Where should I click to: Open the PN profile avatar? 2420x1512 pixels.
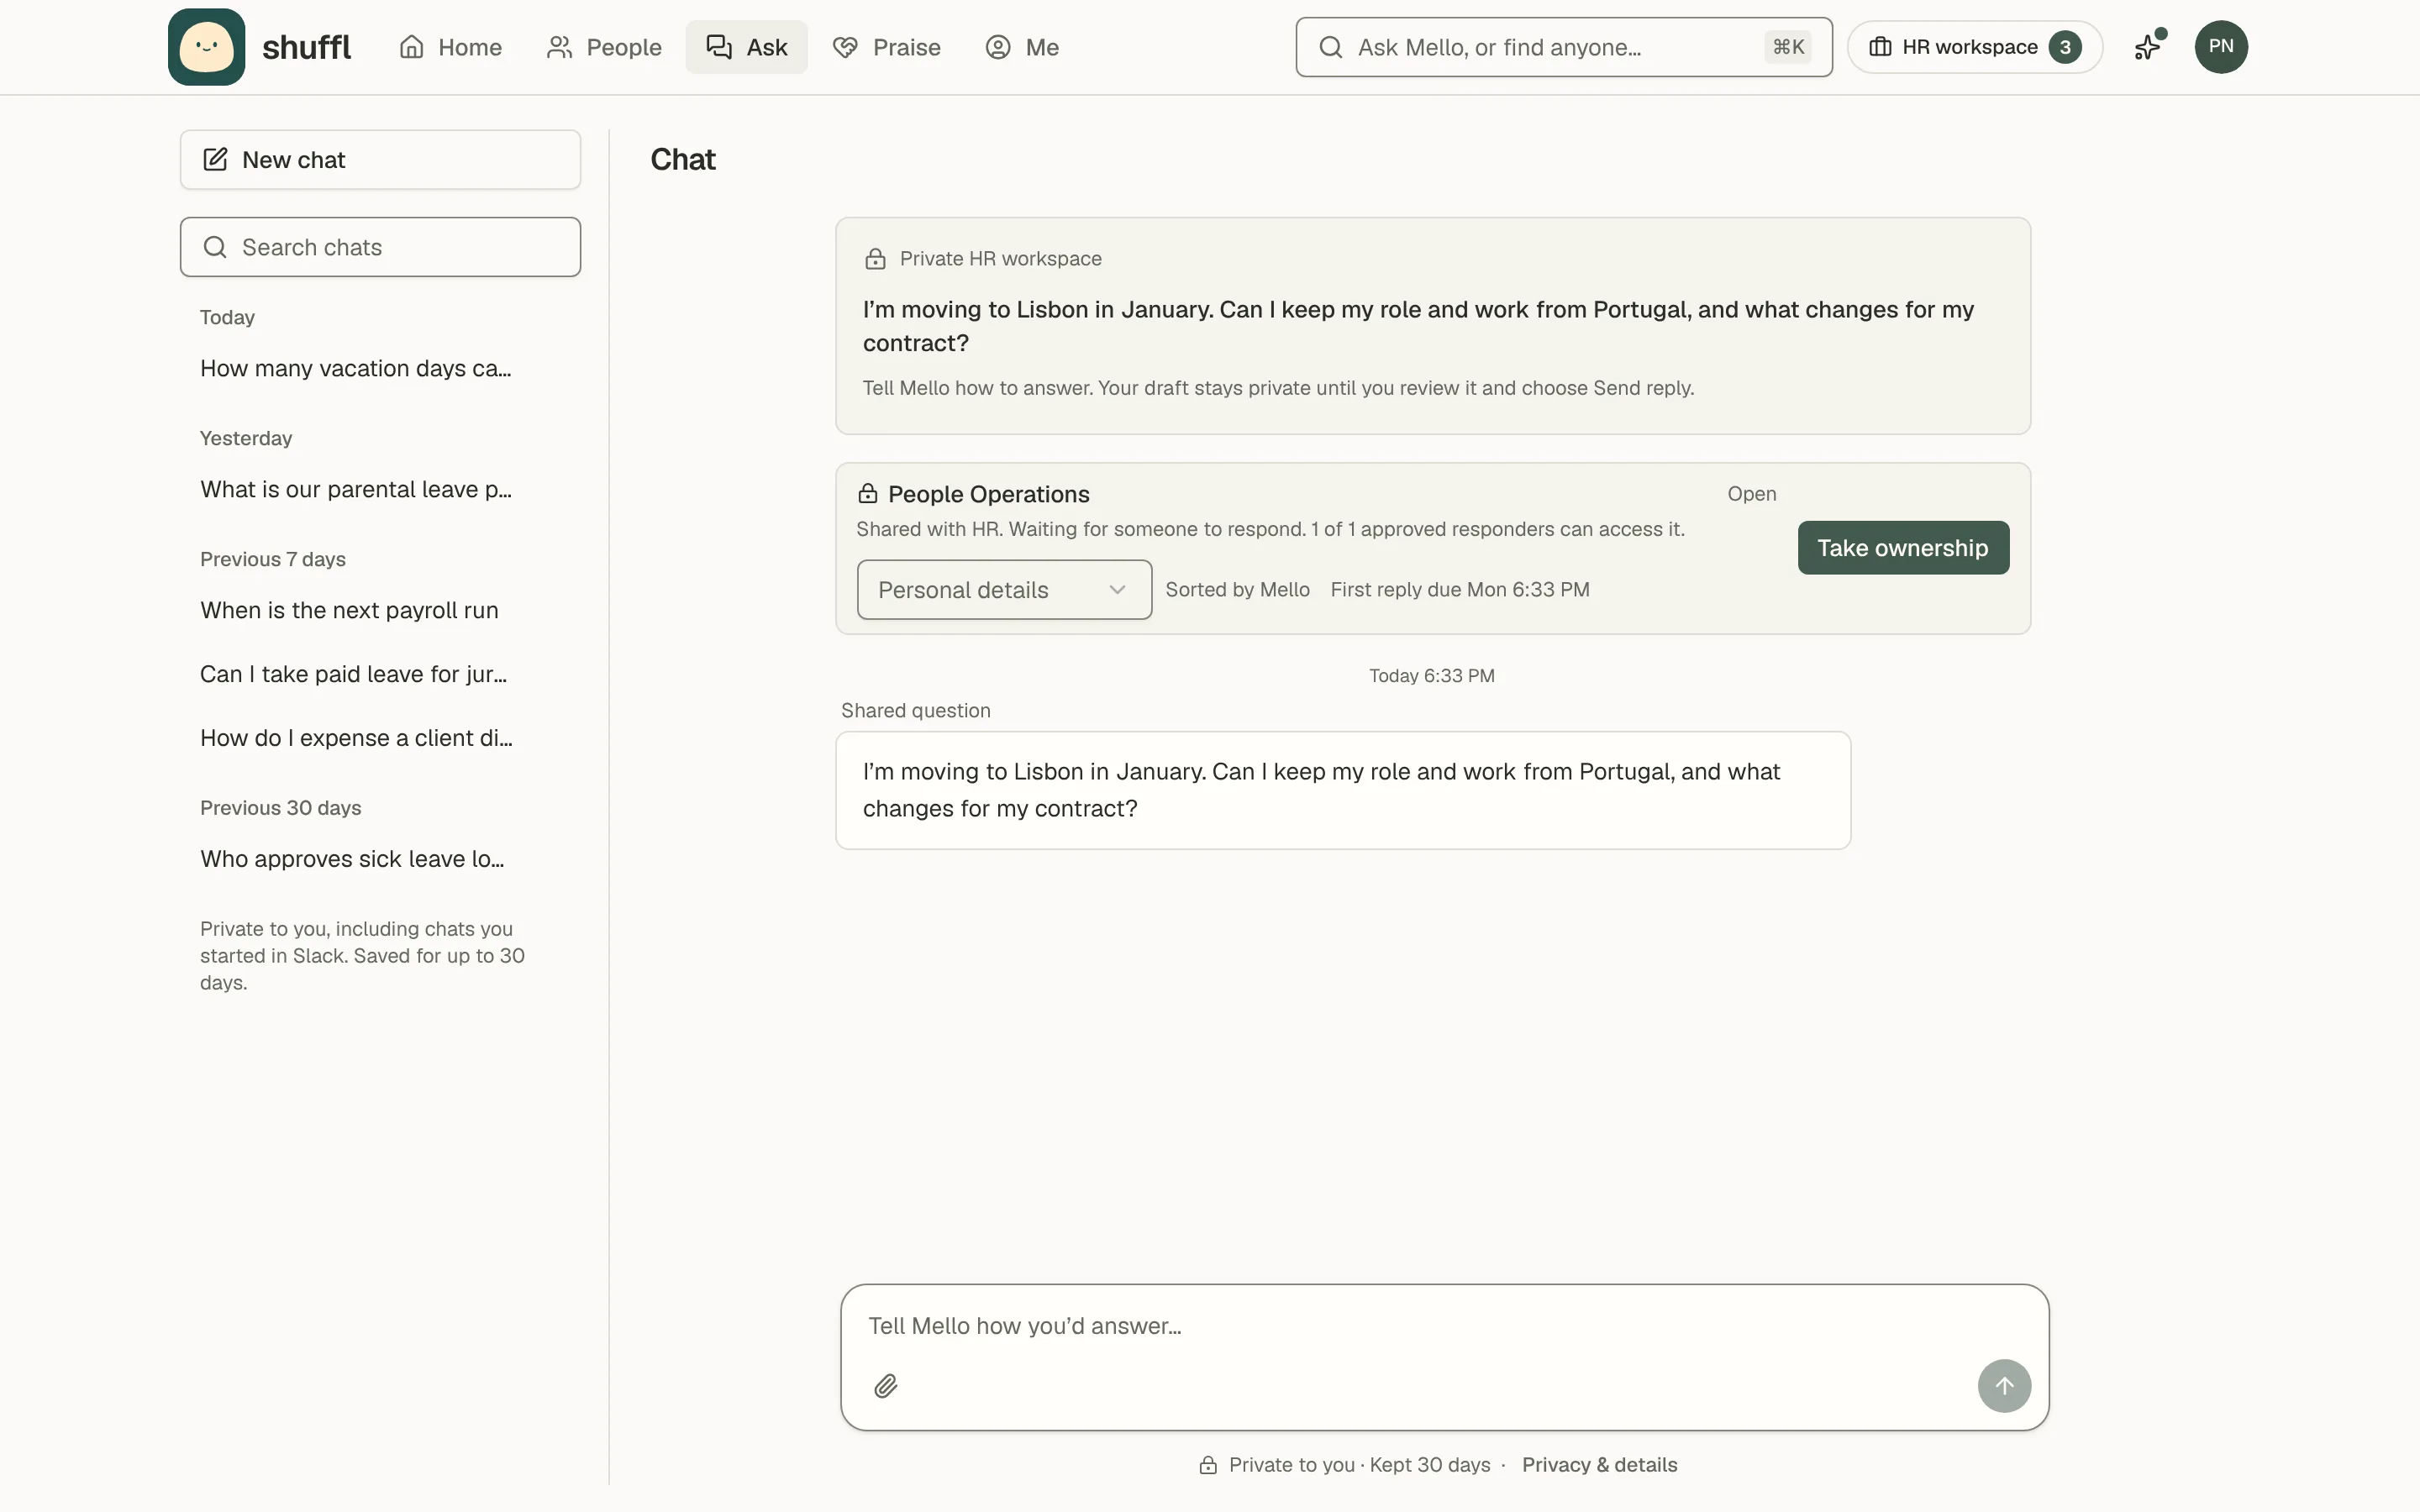pyautogui.click(x=2221, y=47)
